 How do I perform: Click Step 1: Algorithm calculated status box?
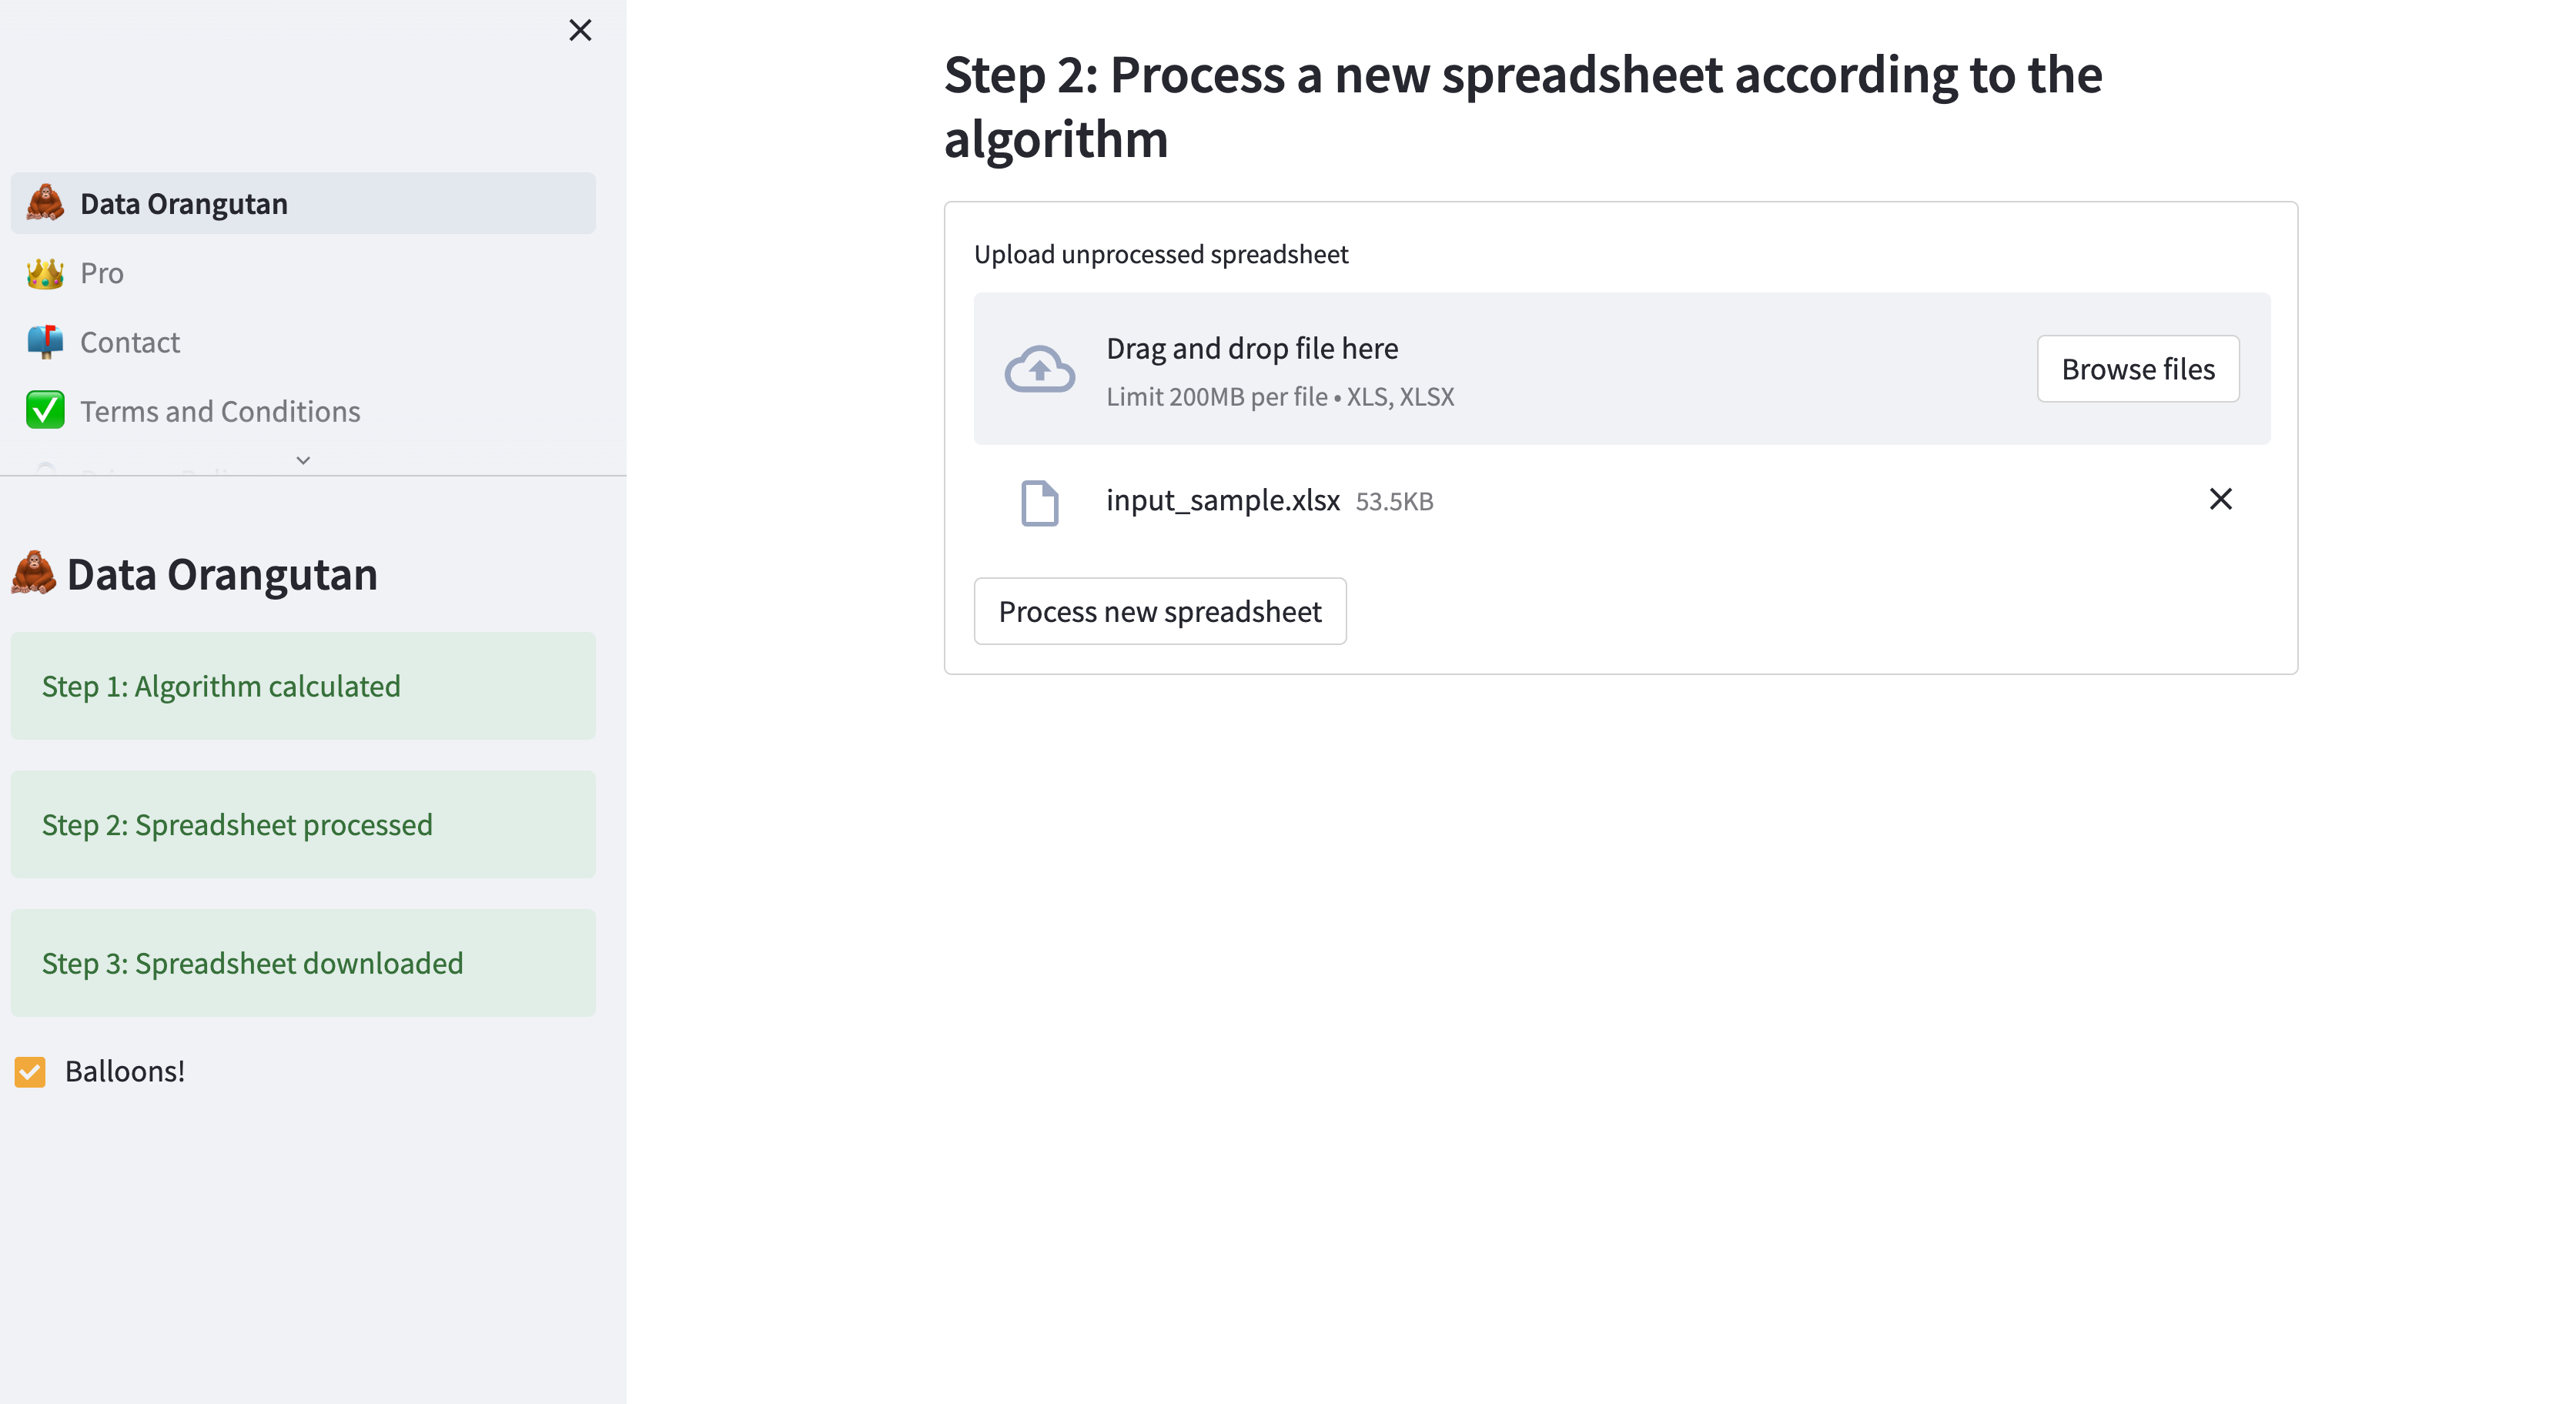click(x=303, y=686)
